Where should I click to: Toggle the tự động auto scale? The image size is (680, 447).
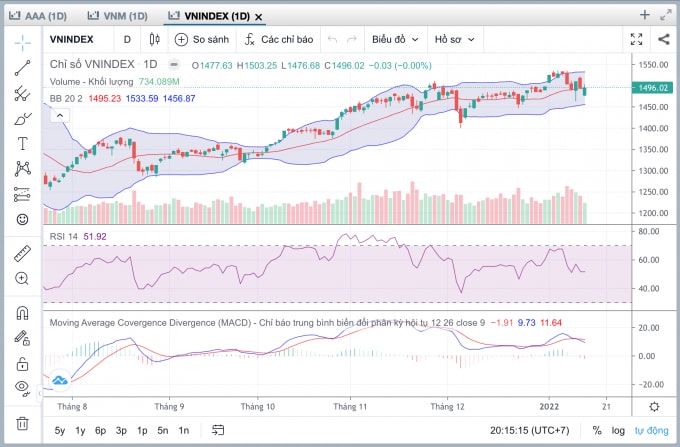pyautogui.click(x=651, y=431)
